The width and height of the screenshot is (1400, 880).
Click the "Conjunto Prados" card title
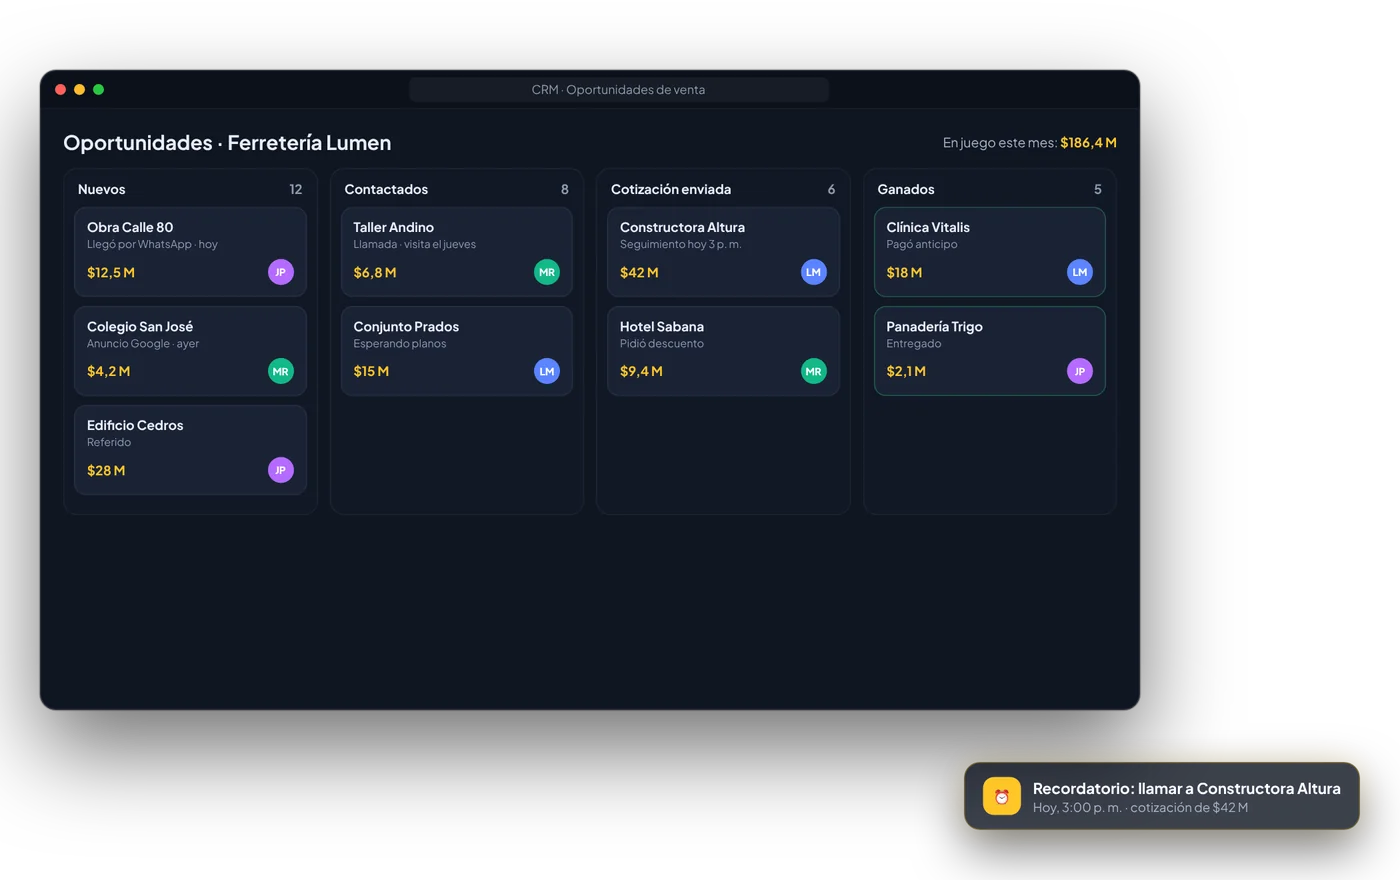(406, 326)
